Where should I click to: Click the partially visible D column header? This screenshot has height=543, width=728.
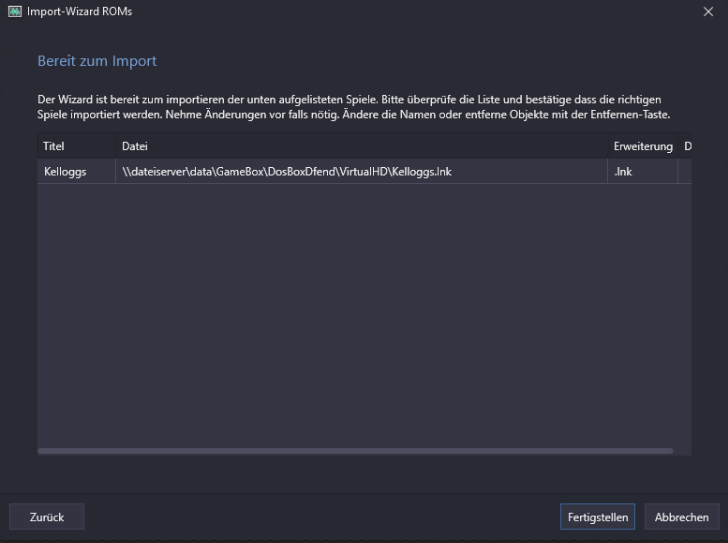687,147
